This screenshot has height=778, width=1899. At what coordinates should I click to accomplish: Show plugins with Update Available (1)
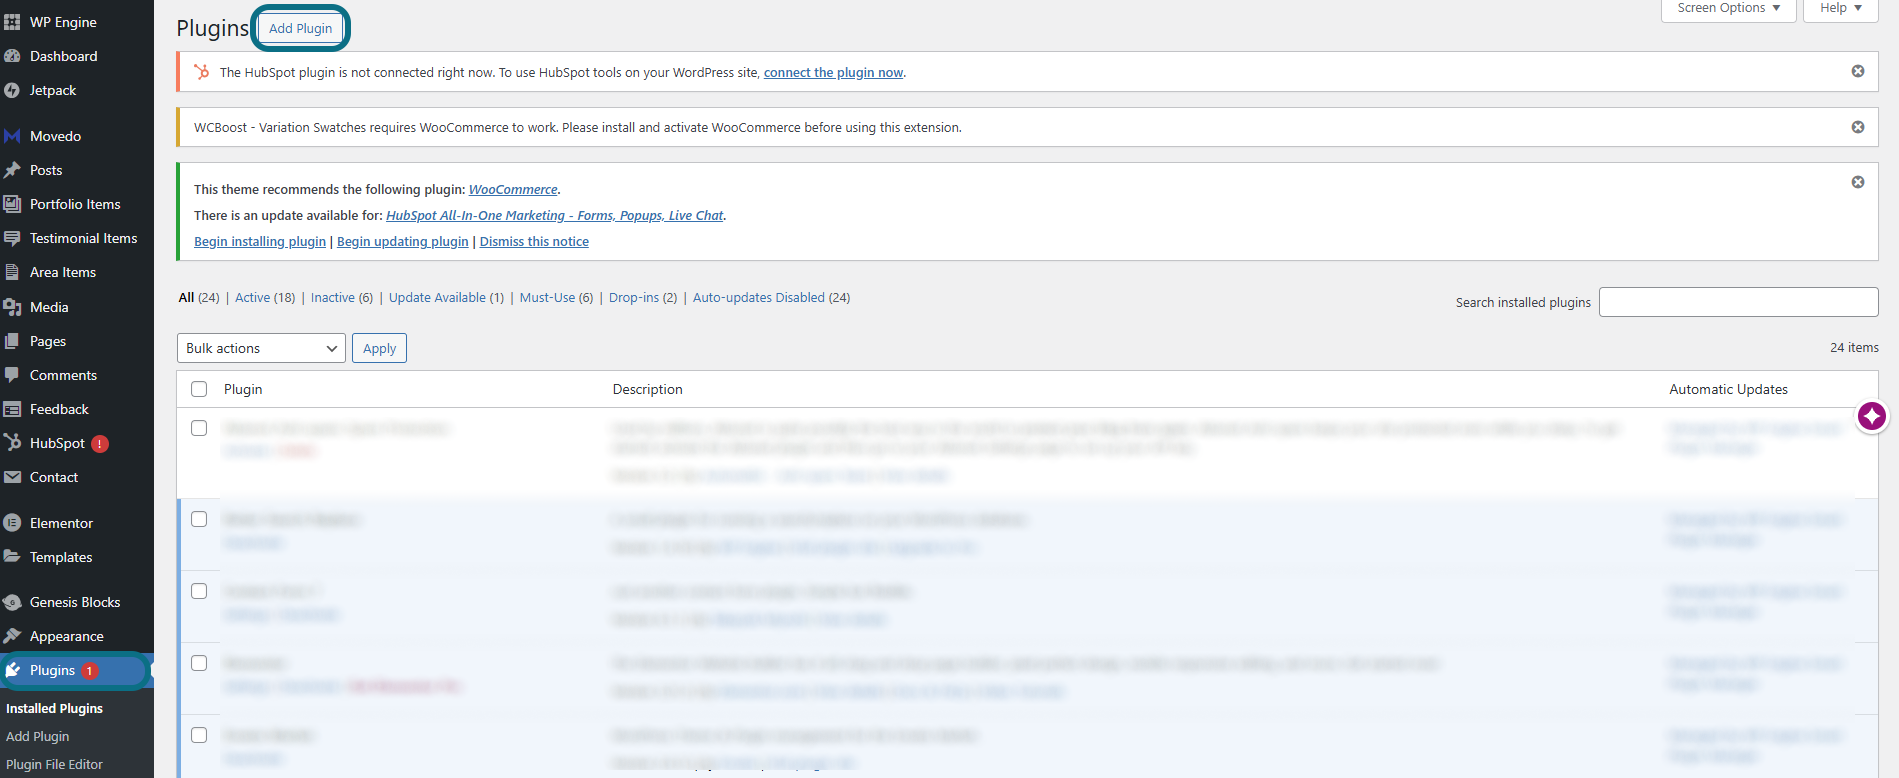click(446, 297)
